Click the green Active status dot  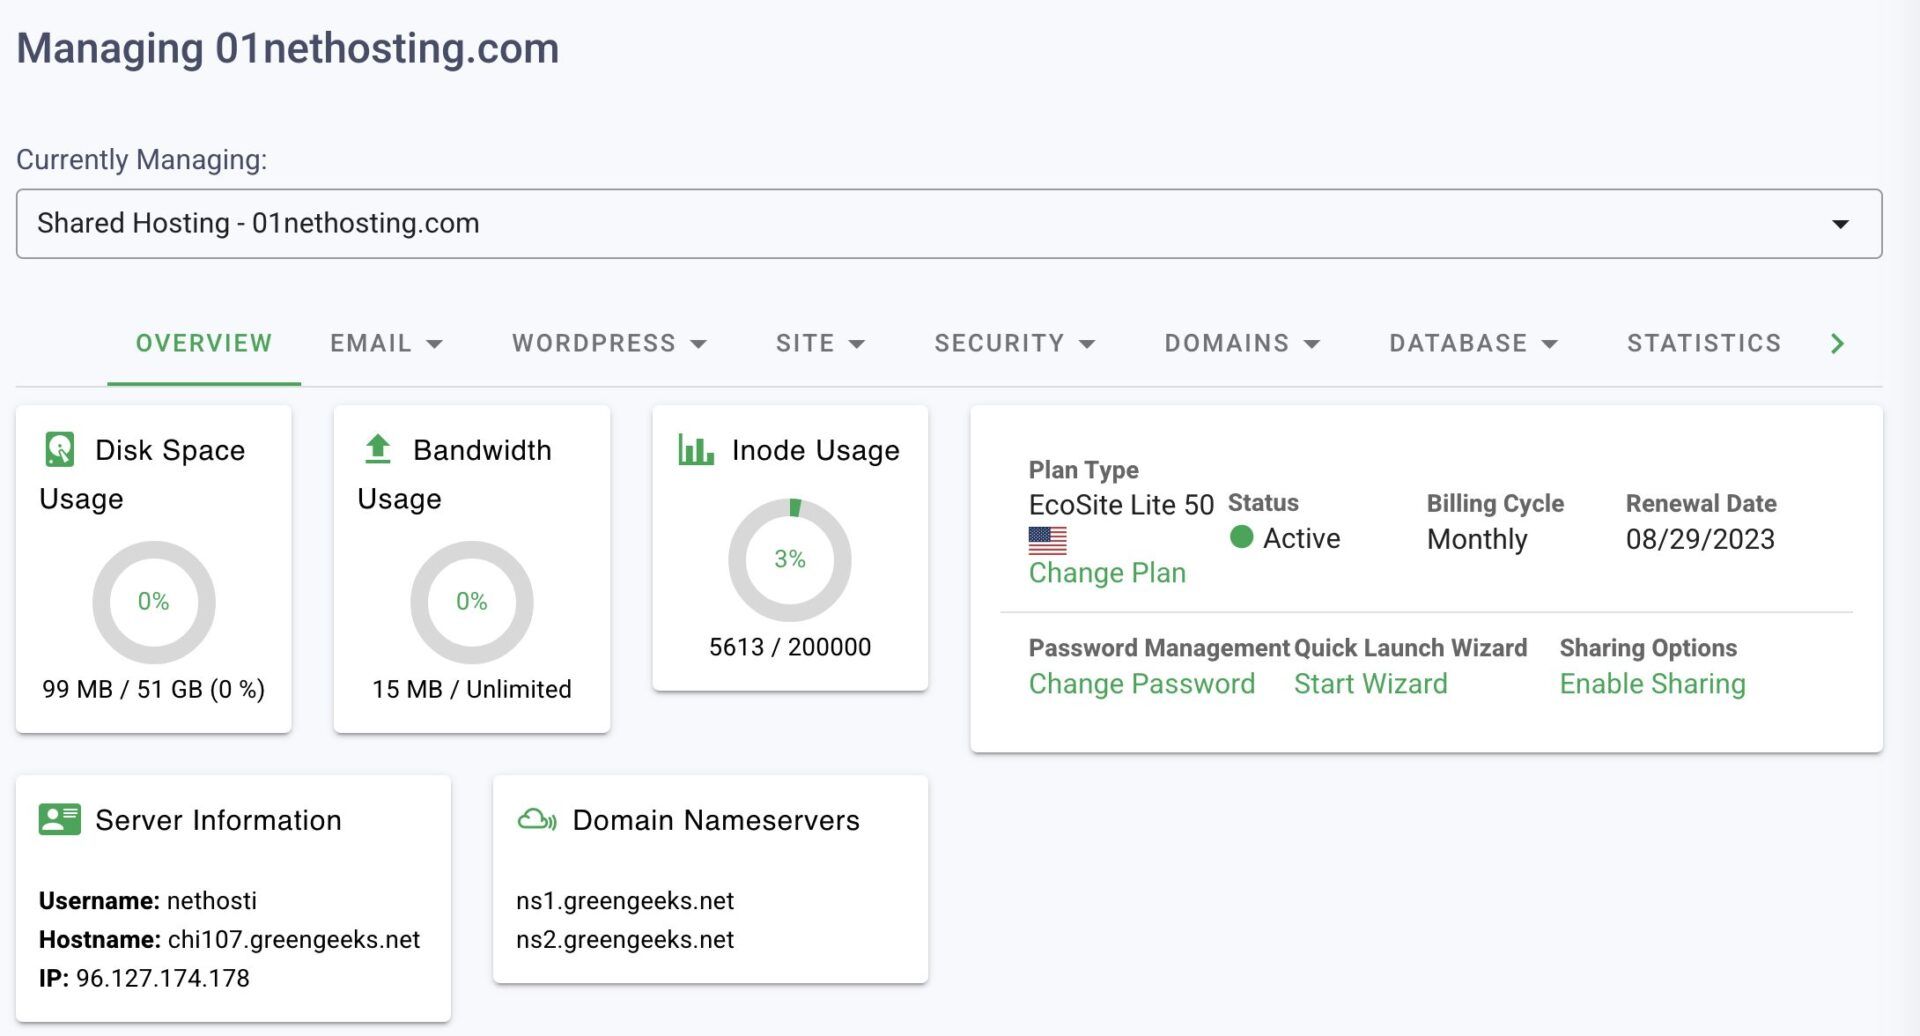click(1241, 537)
